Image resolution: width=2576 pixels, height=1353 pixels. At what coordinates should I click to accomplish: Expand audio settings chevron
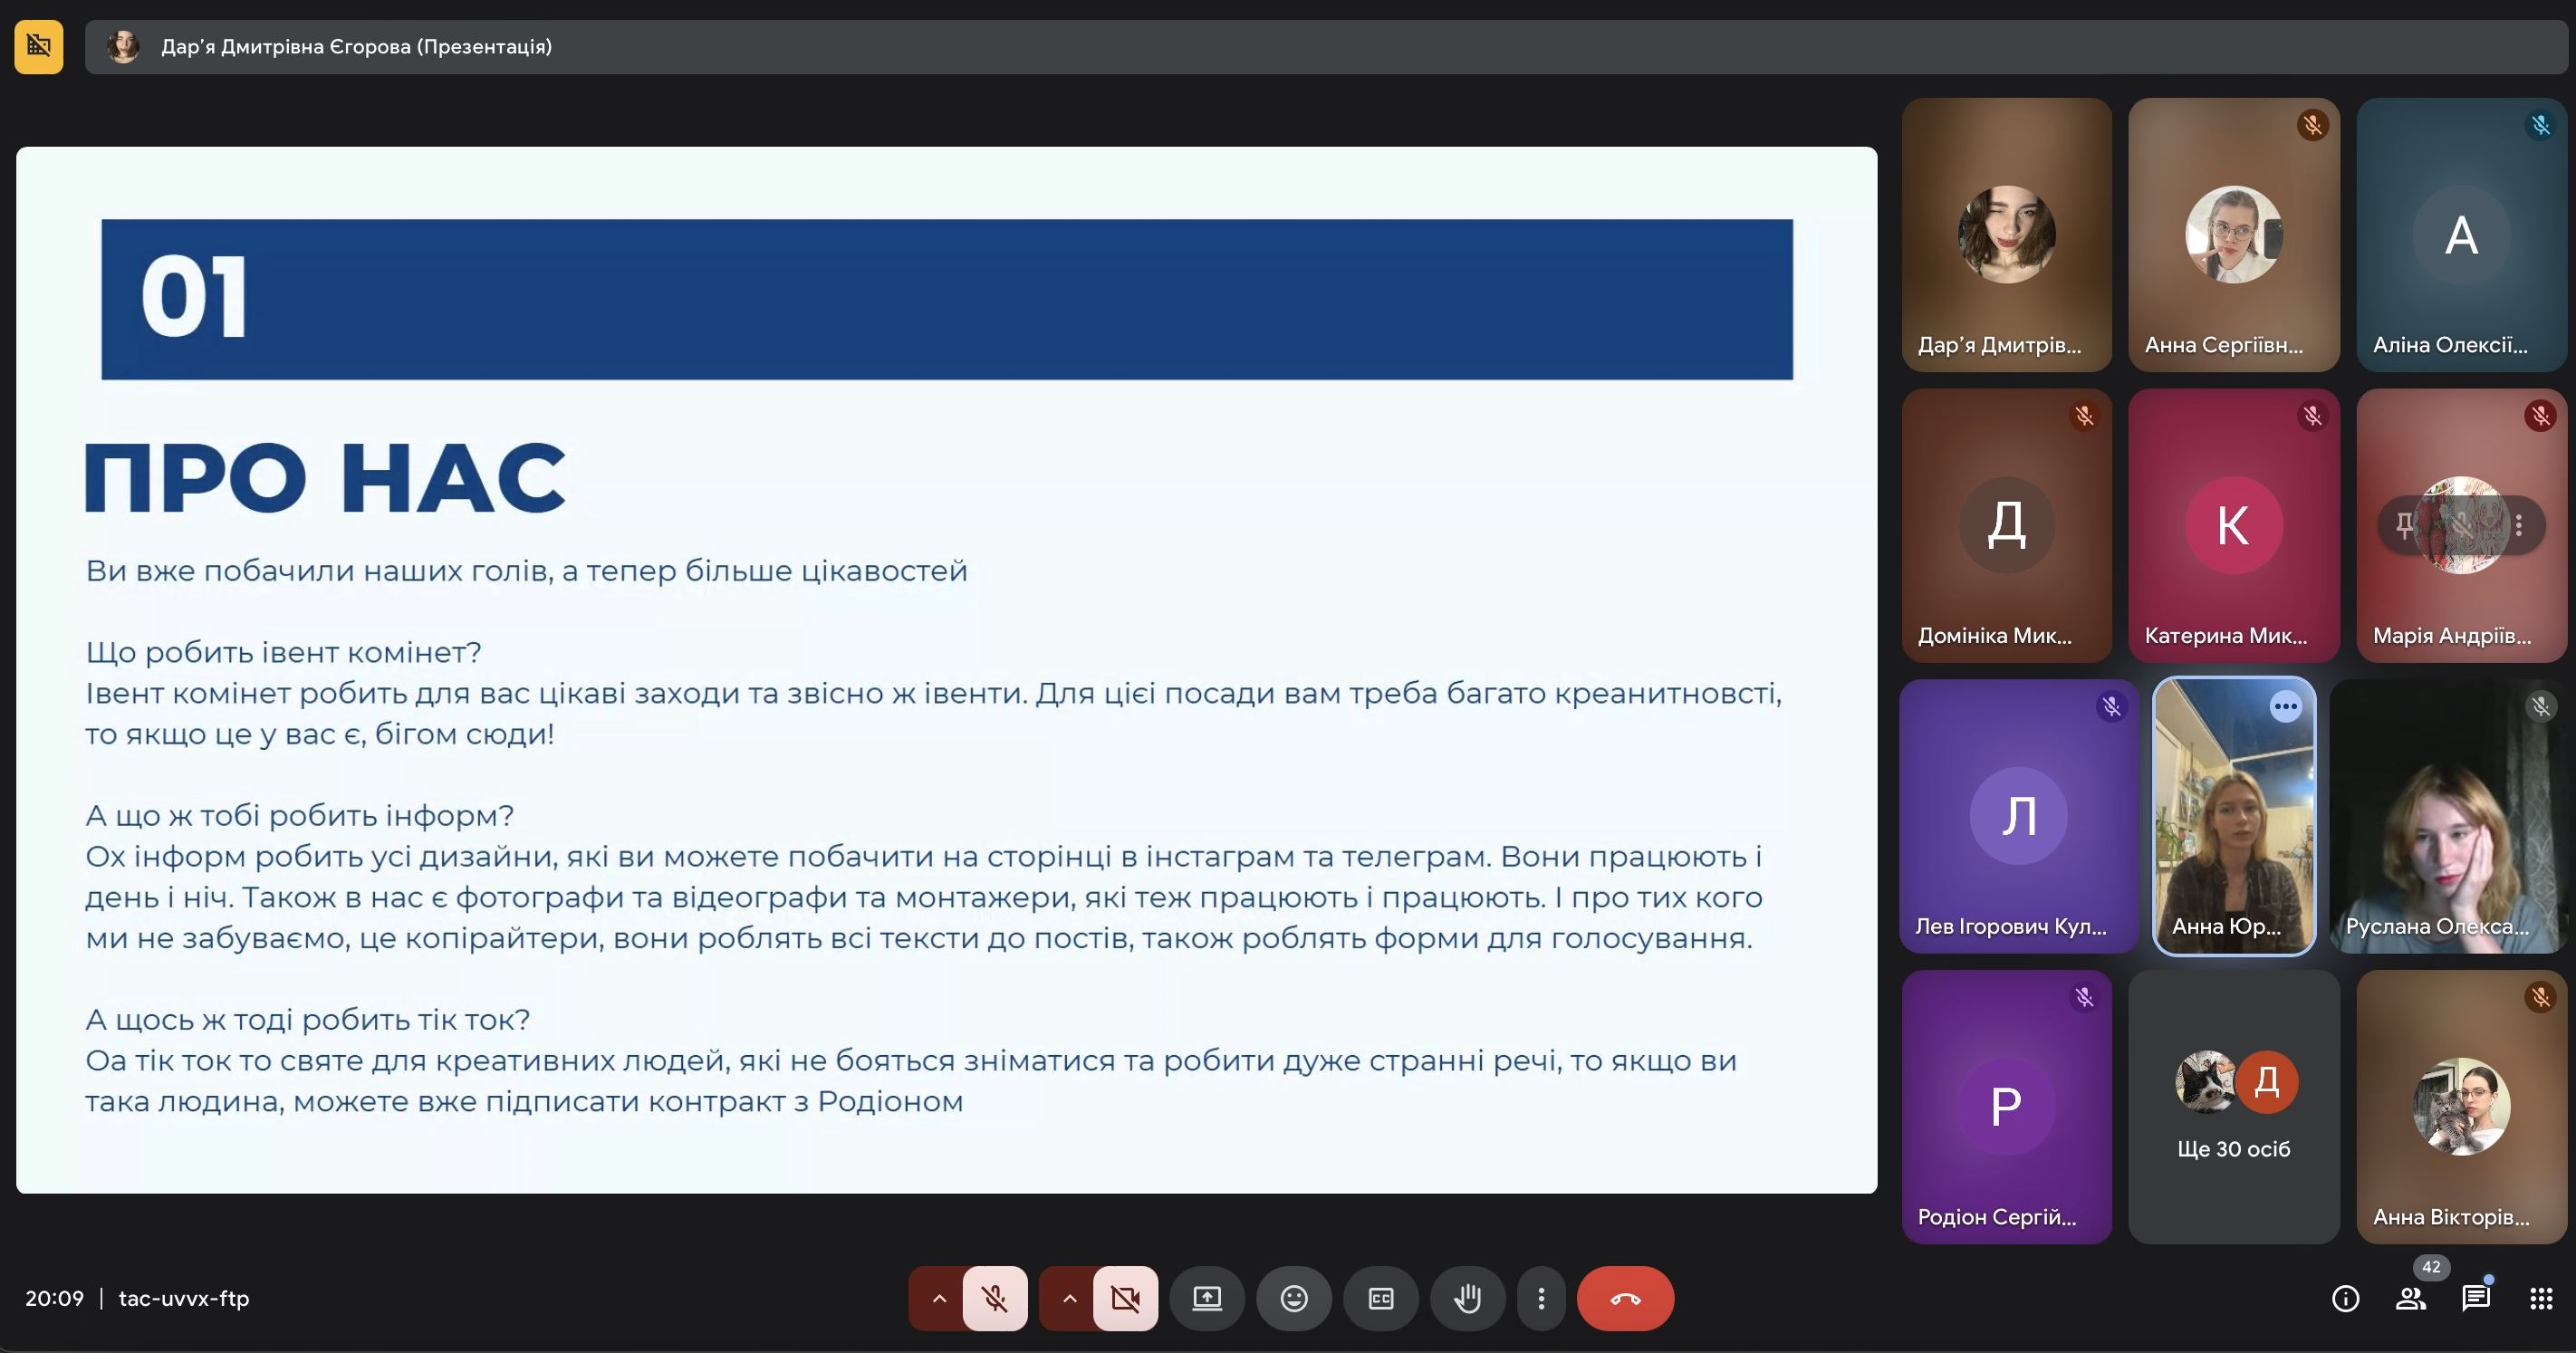point(938,1298)
